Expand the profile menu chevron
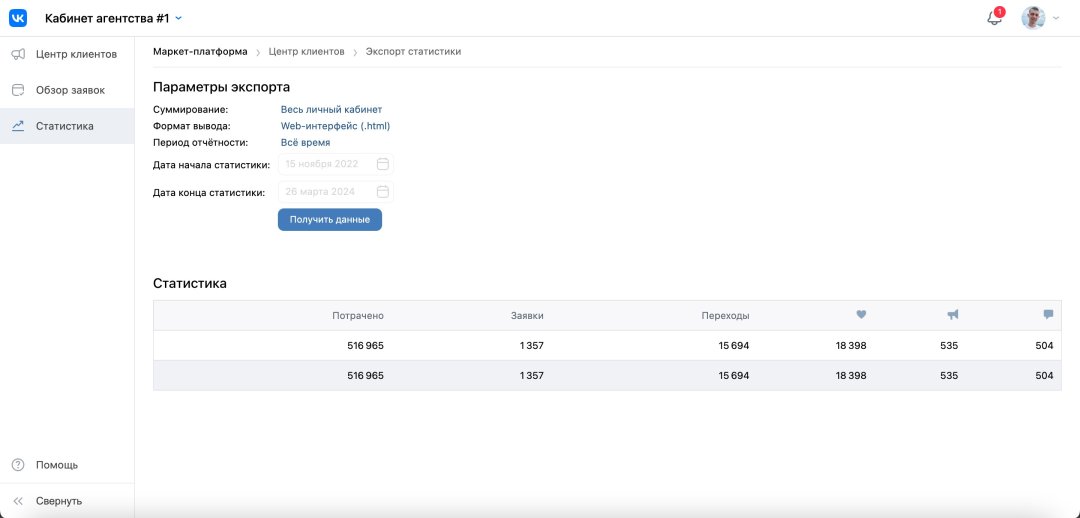 1056,19
